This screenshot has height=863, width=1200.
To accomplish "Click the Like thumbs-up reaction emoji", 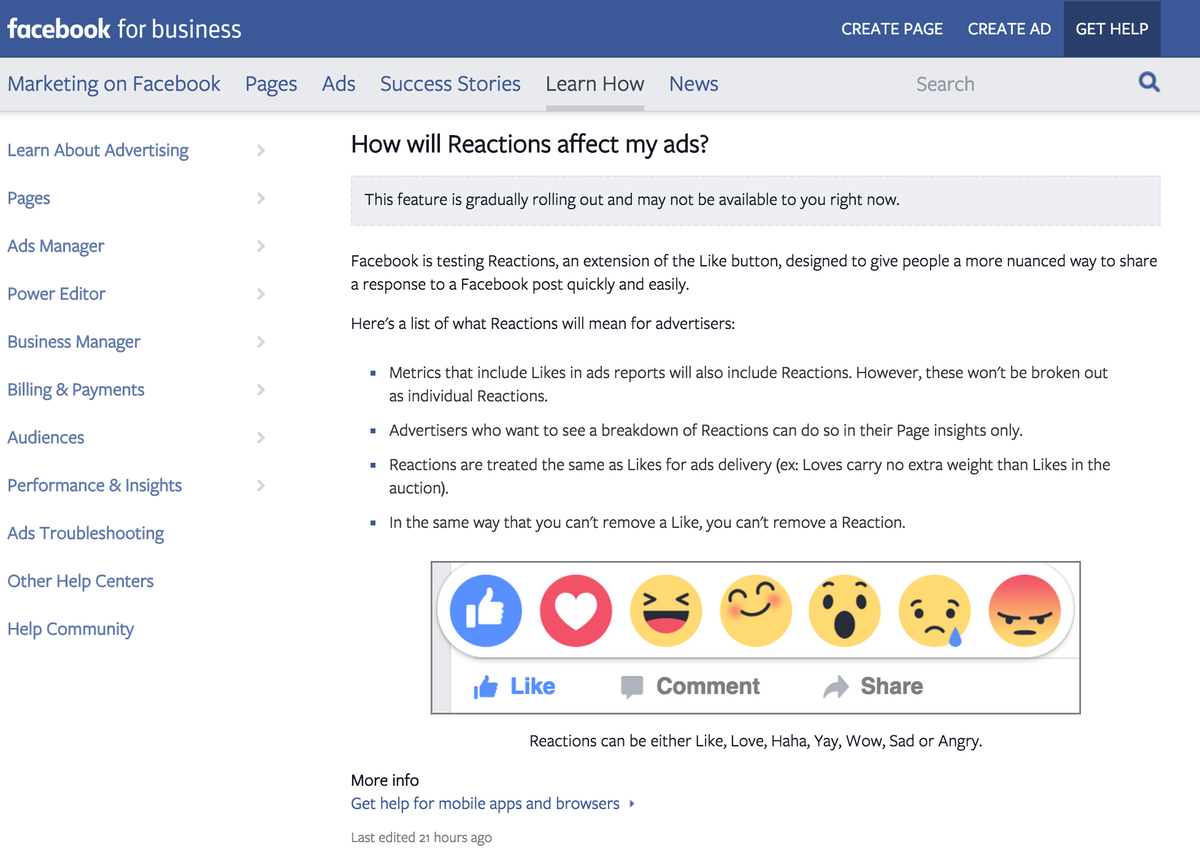I will (x=486, y=611).
